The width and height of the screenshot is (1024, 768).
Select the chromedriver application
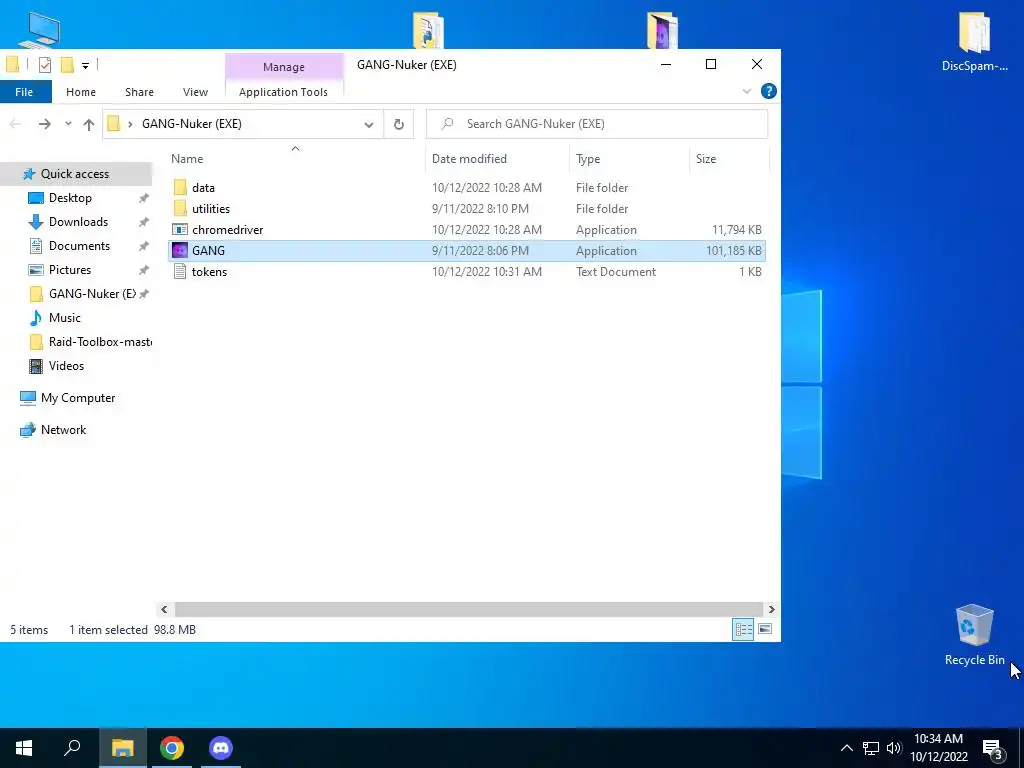(x=466, y=229)
